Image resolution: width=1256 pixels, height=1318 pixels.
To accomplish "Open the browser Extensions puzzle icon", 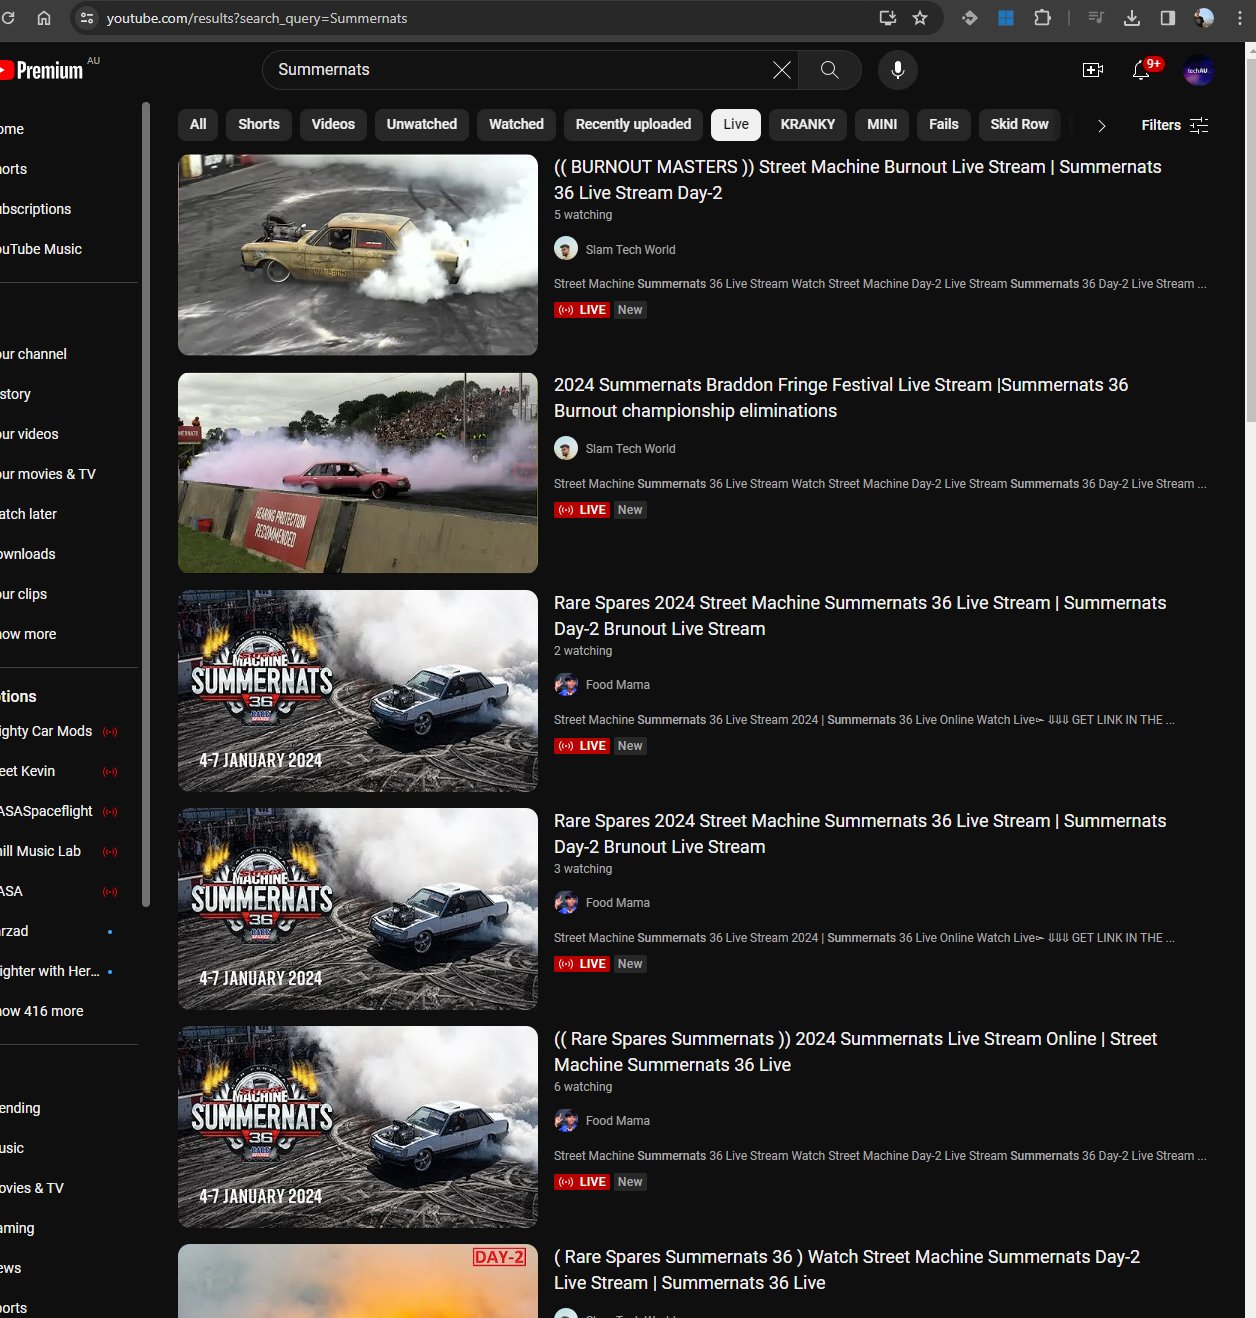I will (1042, 18).
